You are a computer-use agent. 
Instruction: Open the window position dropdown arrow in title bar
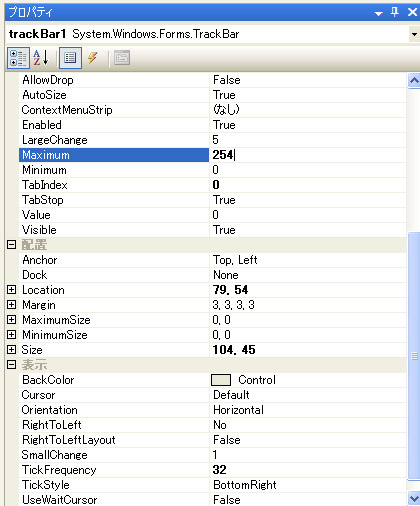378,14
